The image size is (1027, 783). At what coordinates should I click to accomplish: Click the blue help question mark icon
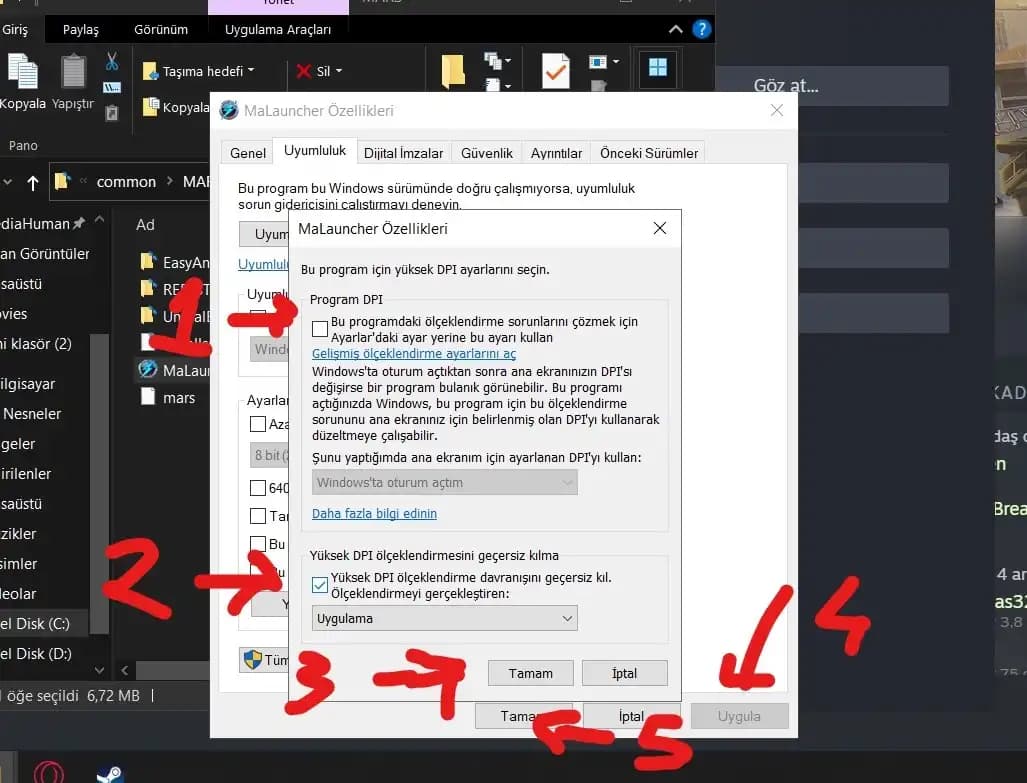[703, 29]
